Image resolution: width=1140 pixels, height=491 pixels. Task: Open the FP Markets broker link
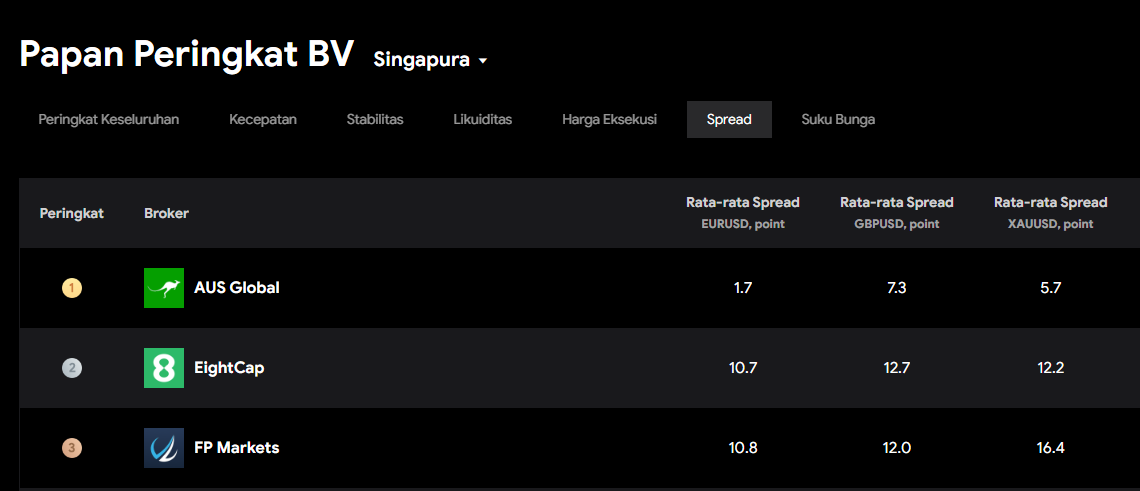(x=237, y=448)
